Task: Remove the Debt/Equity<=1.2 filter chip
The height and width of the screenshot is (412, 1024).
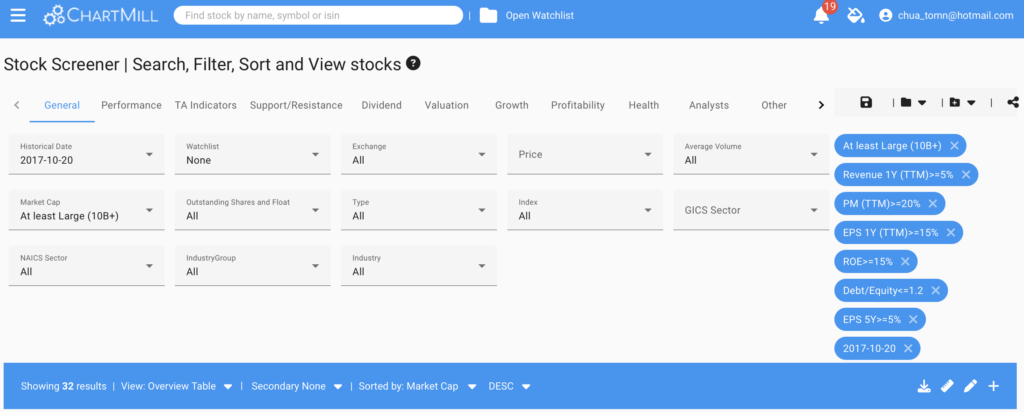Action: 935,290
